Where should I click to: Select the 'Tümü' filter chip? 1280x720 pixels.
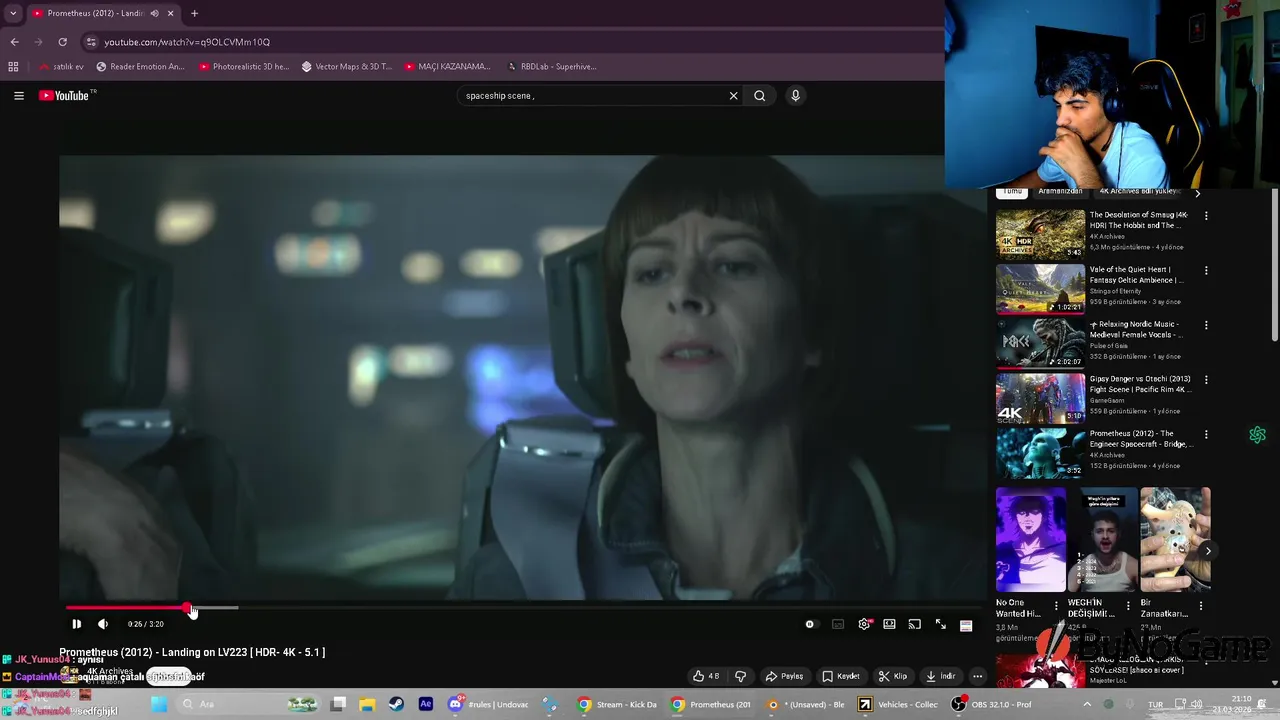1013,191
